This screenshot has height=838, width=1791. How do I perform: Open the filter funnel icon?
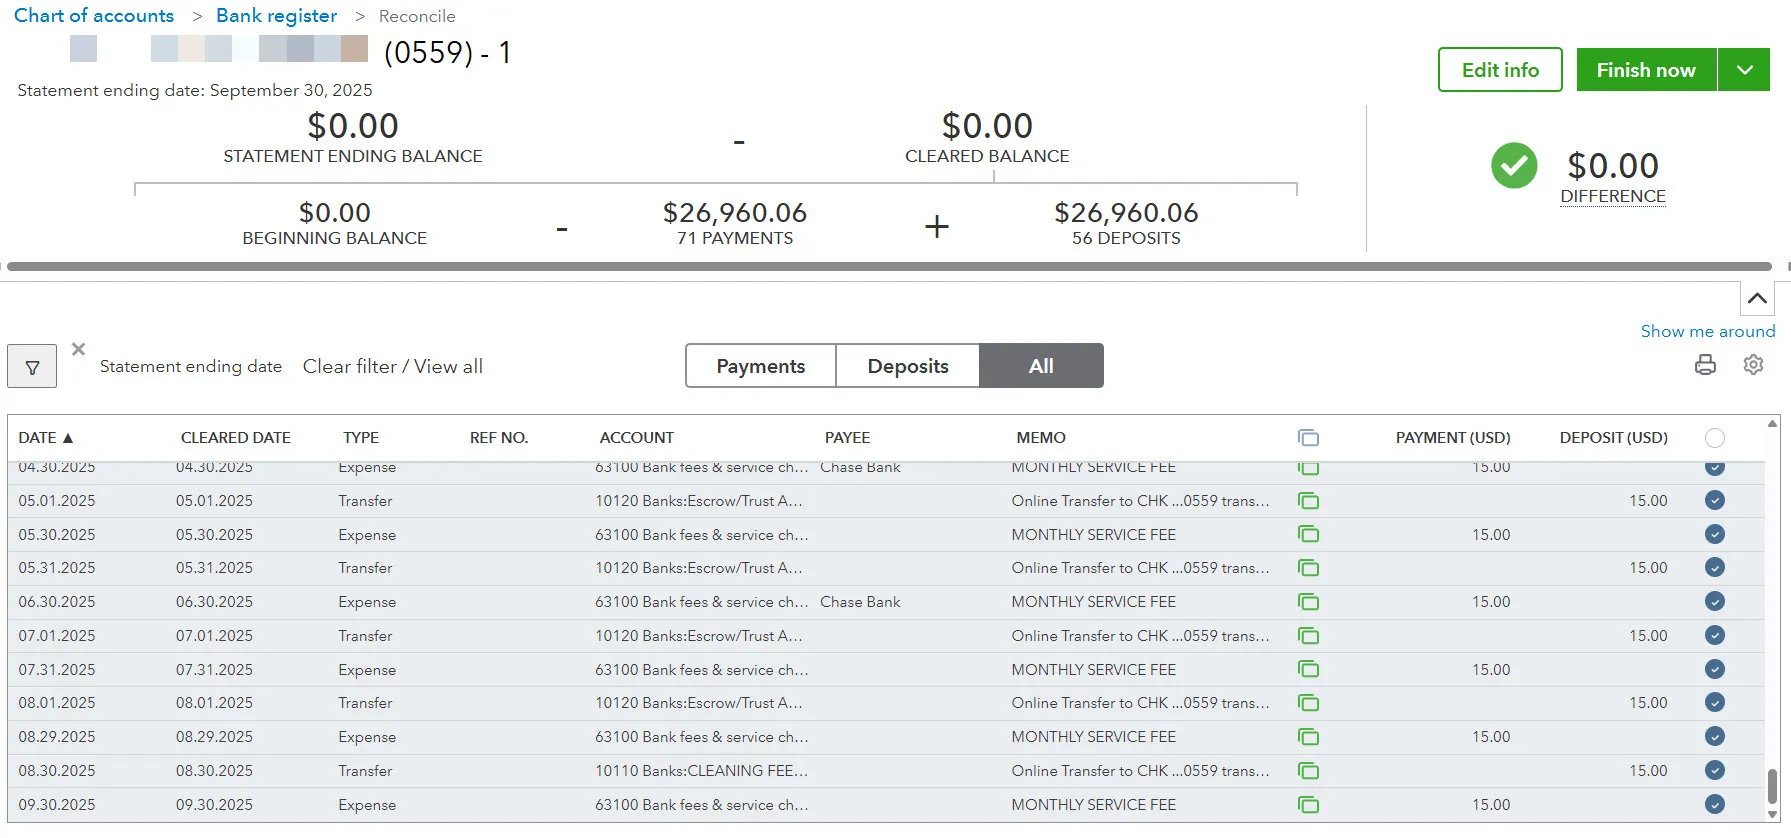32,367
